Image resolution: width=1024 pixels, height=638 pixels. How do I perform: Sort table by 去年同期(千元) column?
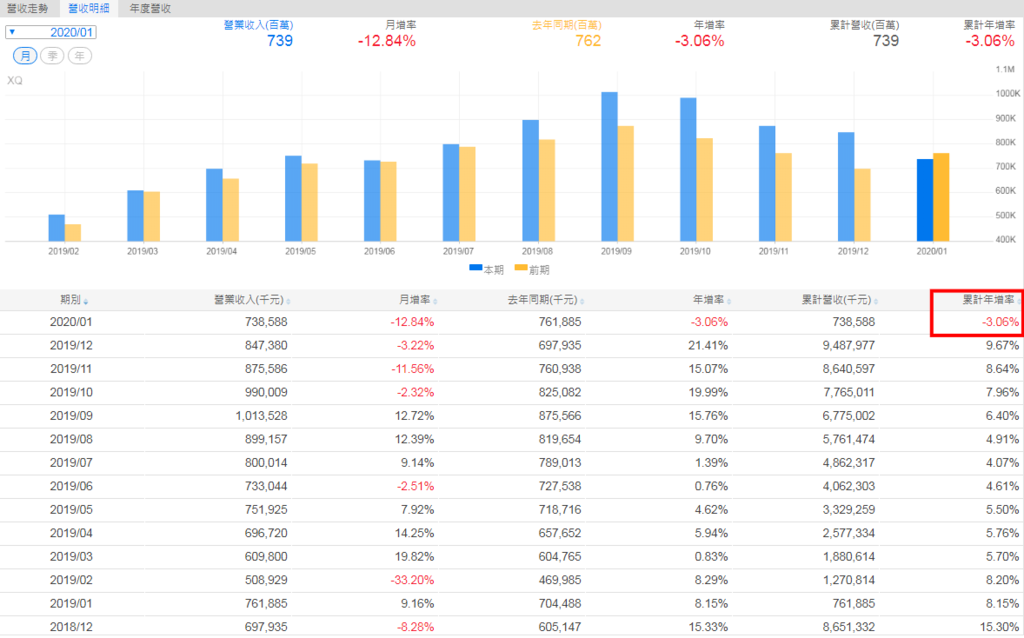(x=546, y=300)
